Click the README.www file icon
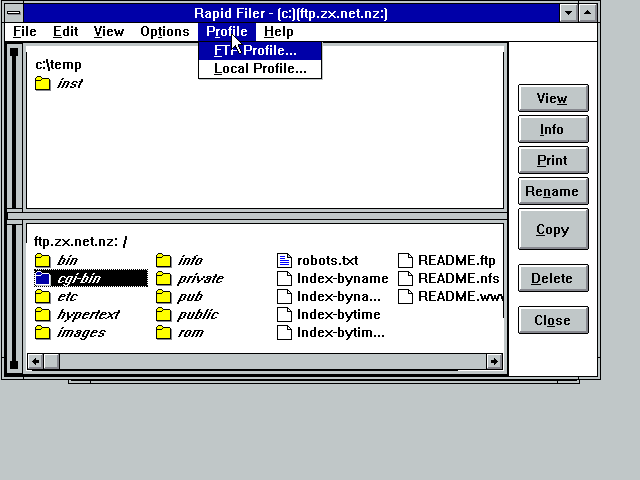 point(405,296)
